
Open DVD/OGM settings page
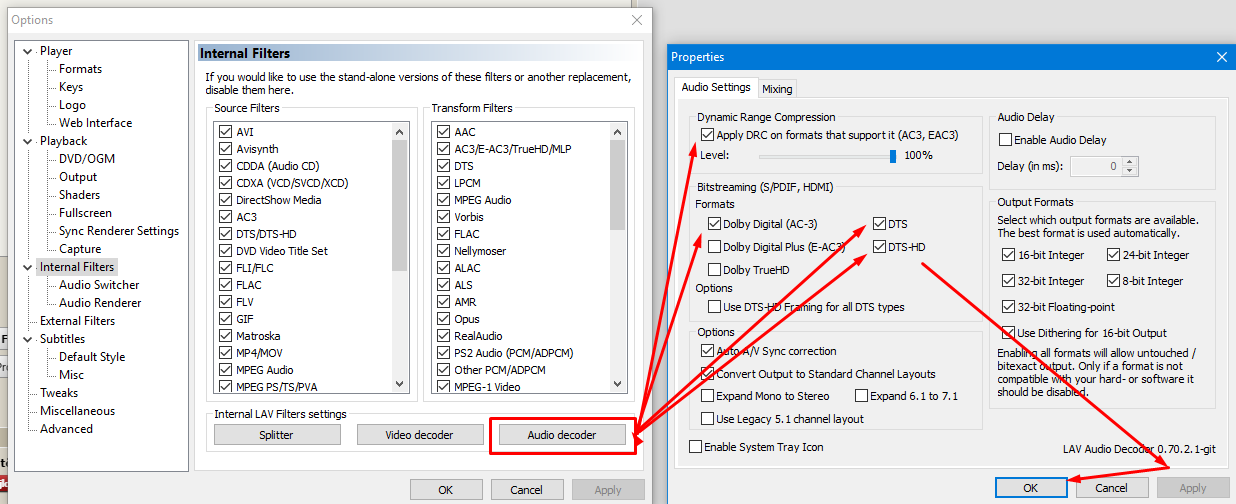pos(87,159)
